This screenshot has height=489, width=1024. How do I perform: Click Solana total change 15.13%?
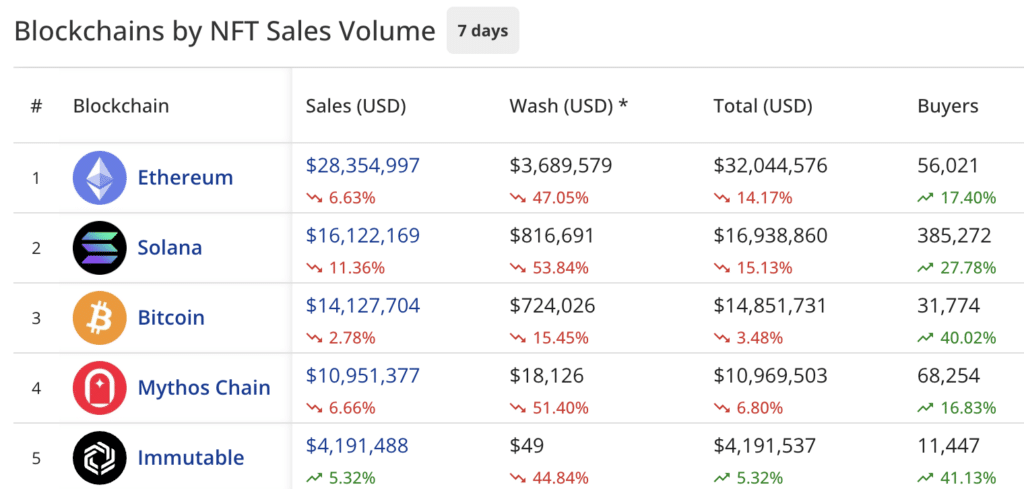[x=753, y=268]
